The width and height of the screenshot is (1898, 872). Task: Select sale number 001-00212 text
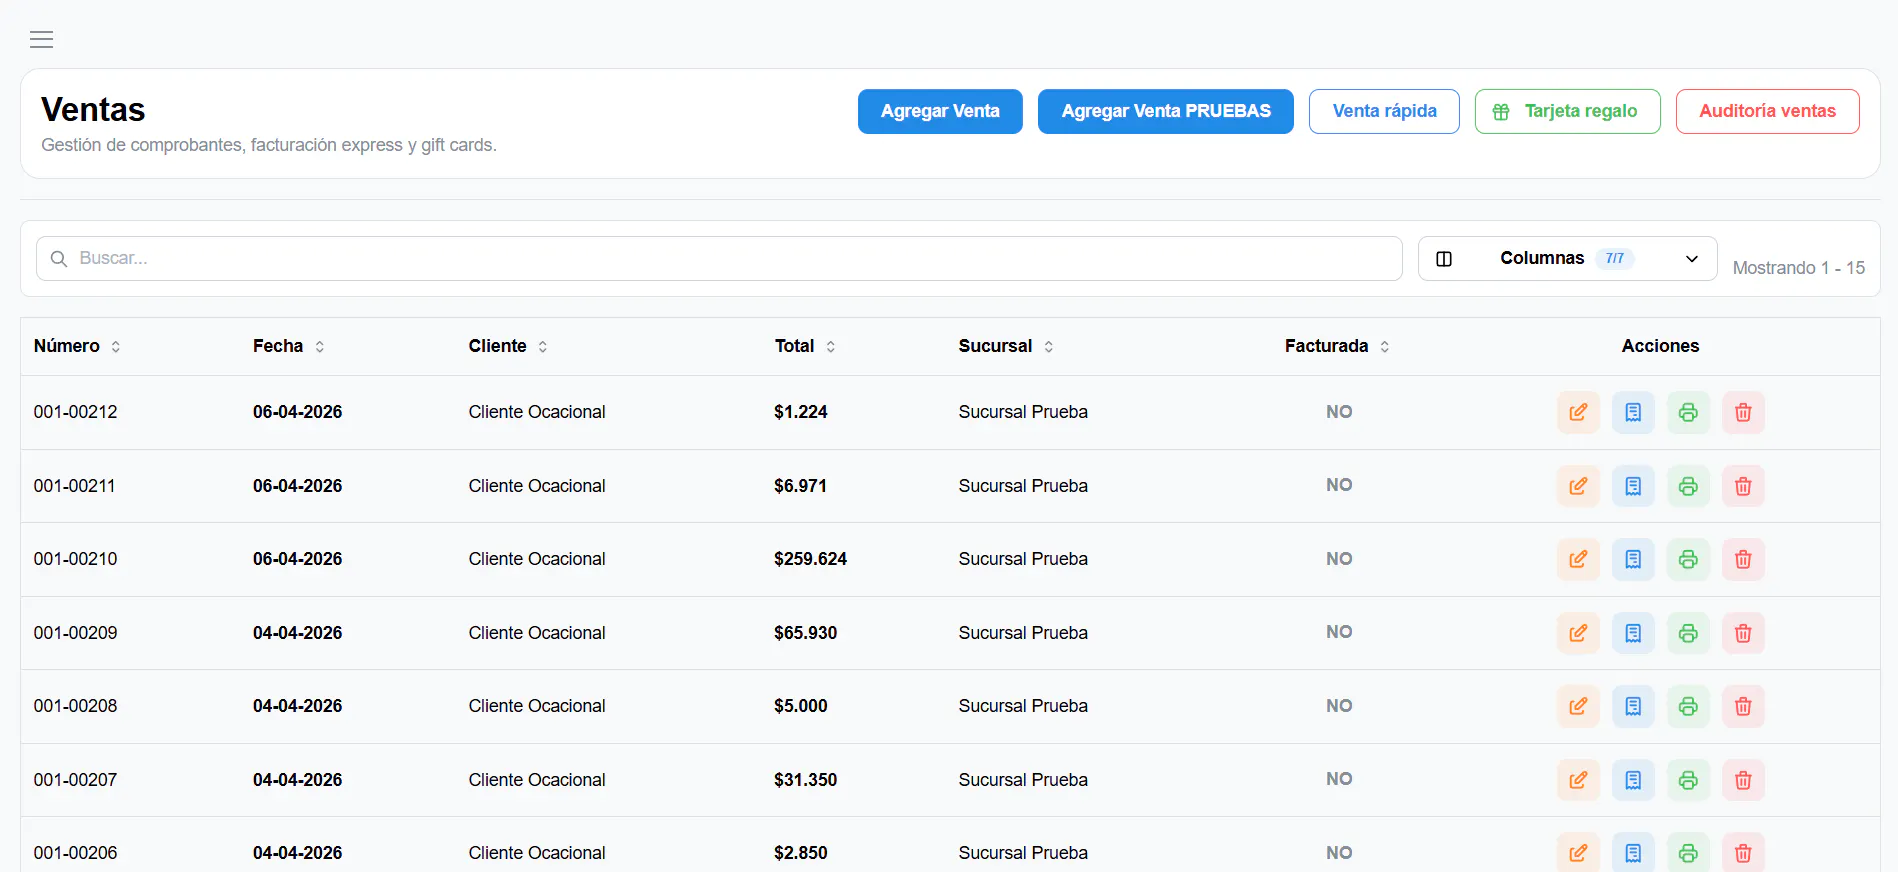point(76,412)
